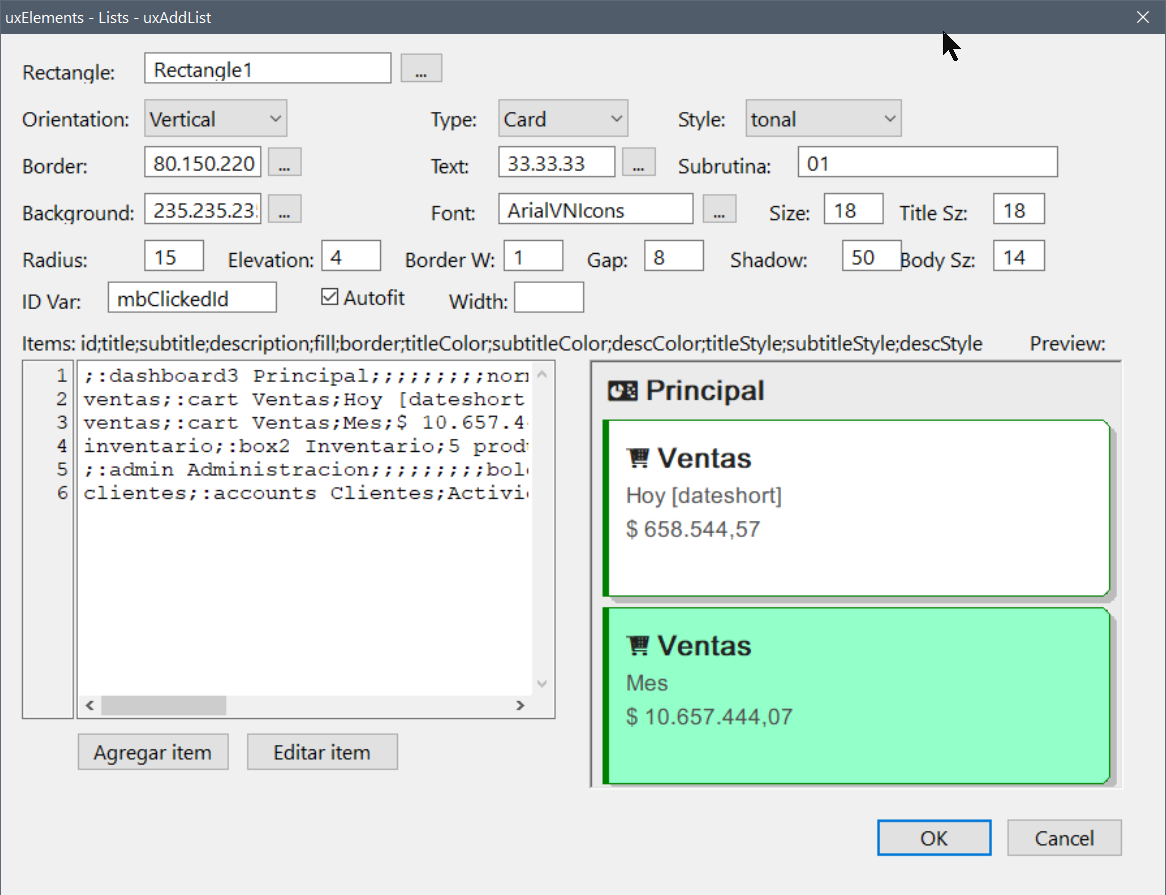The width and height of the screenshot is (1166, 895).
Task: Click the cart icon in the green Ventas card
Action: click(637, 646)
